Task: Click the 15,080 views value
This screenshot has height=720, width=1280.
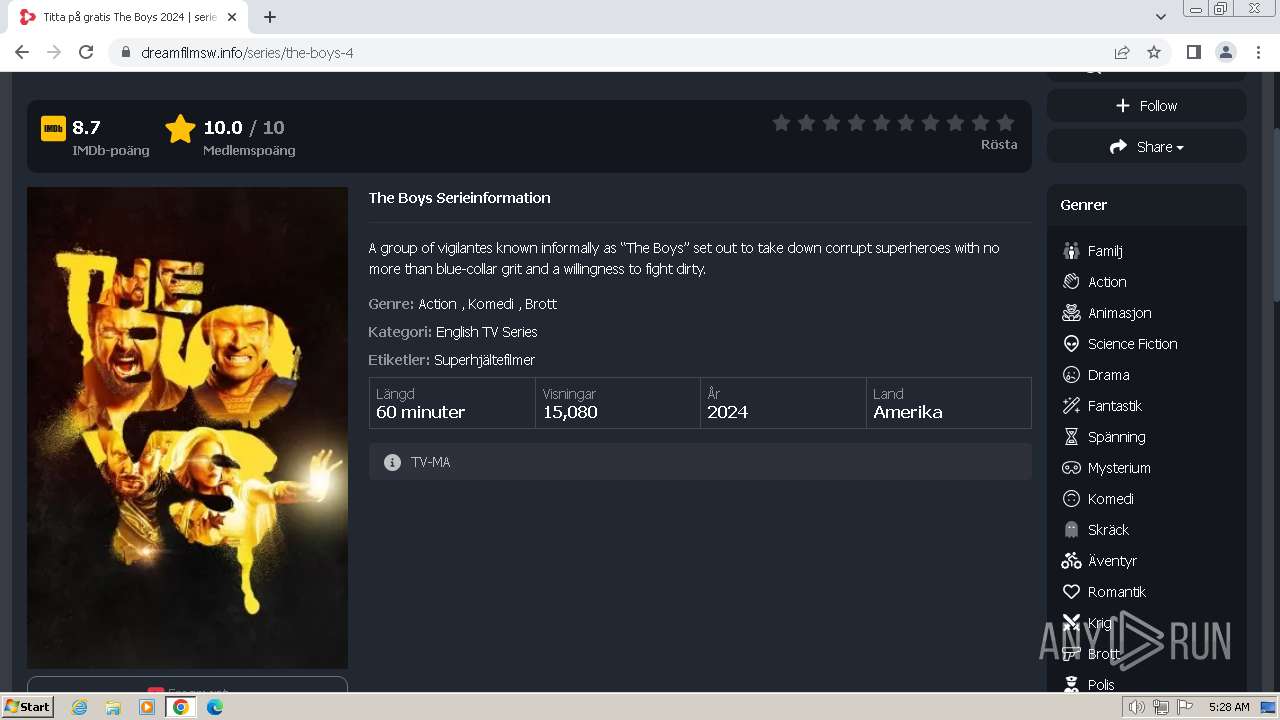Action: pyautogui.click(x=570, y=412)
